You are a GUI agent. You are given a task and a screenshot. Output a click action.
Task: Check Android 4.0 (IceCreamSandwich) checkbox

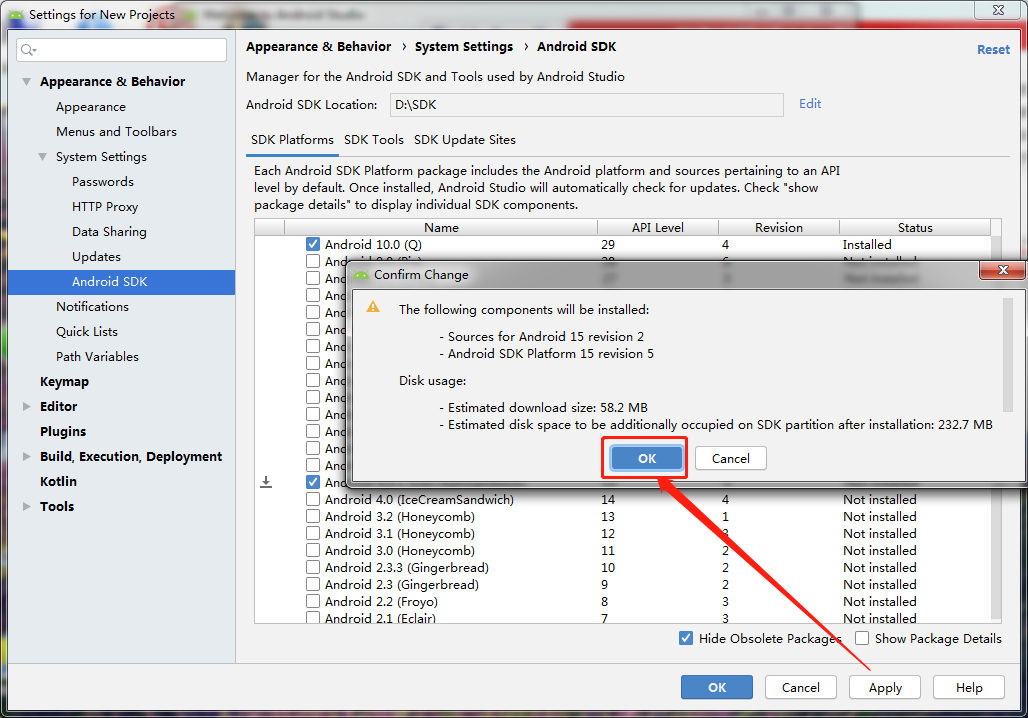point(313,499)
